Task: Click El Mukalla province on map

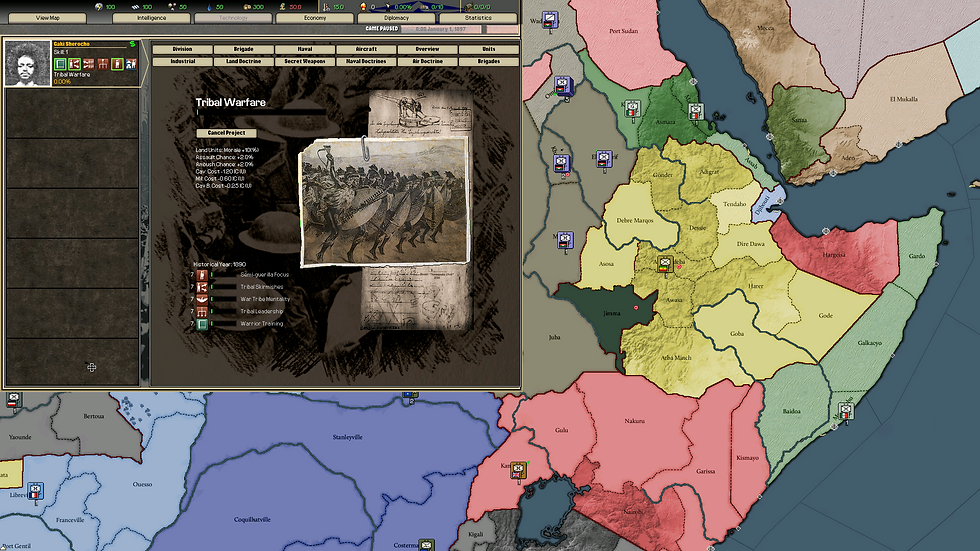Action: (x=904, y=99)
